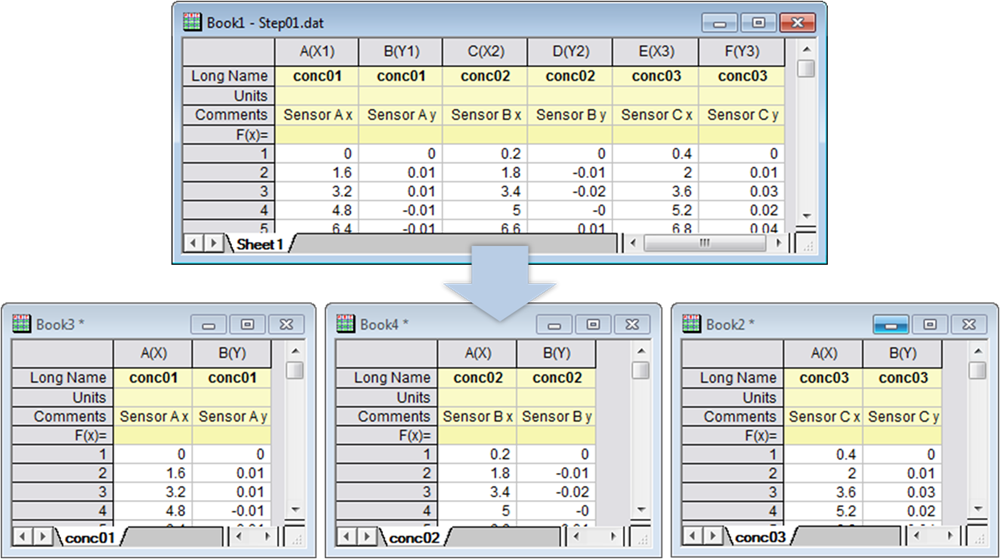Click Book1's horizontal scrollbar thumb
Image resolution: width=1000 pixels, height=559 pixels.
[x=704, y=243]
